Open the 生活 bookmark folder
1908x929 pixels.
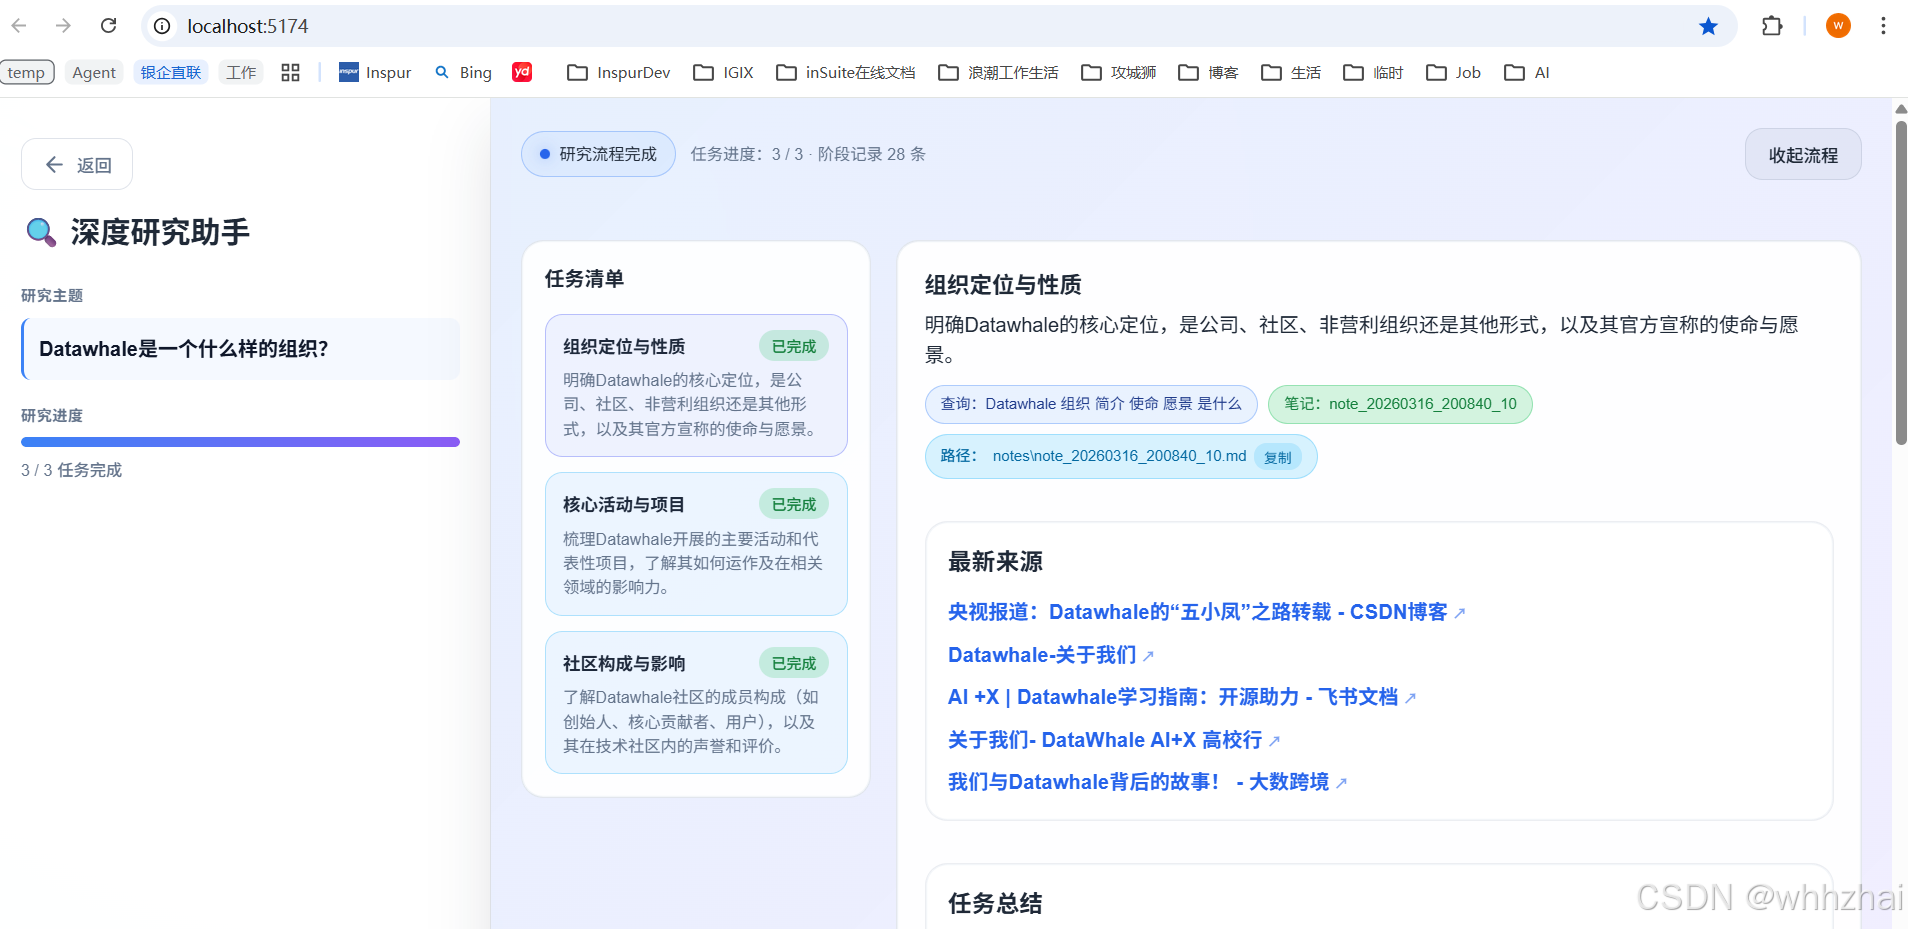[x=1291, y=72]
